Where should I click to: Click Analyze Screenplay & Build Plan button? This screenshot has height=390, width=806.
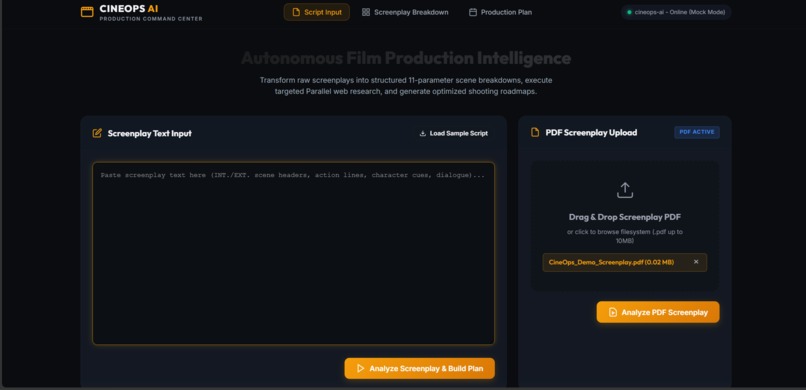pos(419,368)
